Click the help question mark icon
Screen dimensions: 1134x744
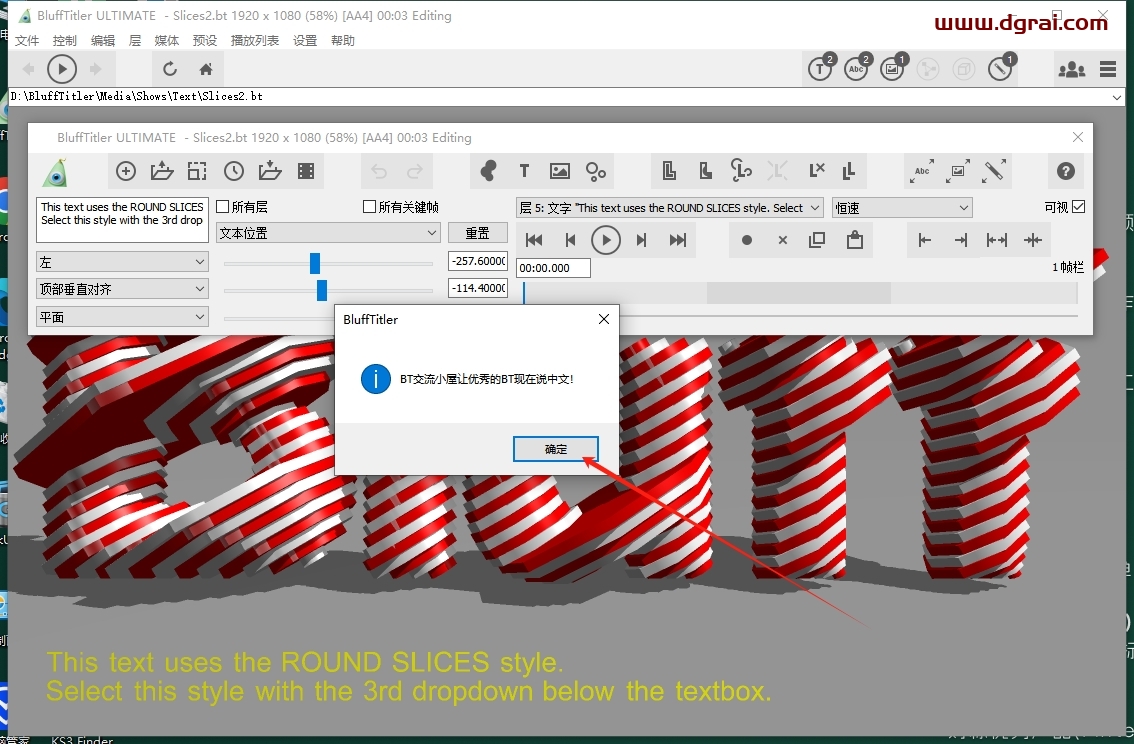[x=1065, y=171]
